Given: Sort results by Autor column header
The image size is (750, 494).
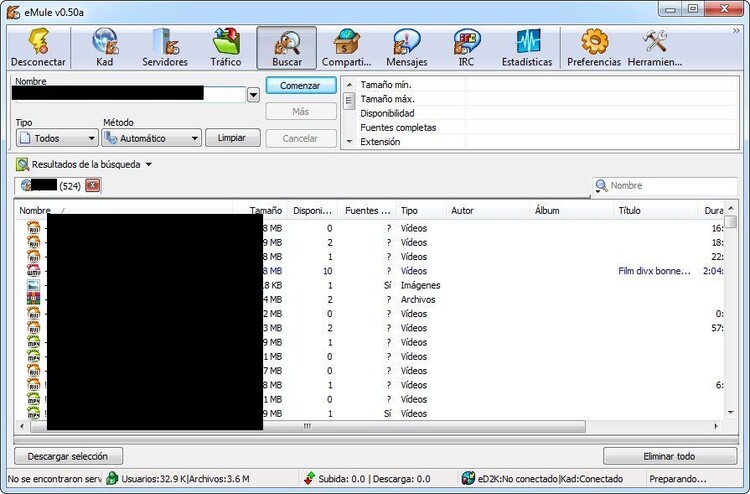Looking at the screenshot, I should [488, 210].
